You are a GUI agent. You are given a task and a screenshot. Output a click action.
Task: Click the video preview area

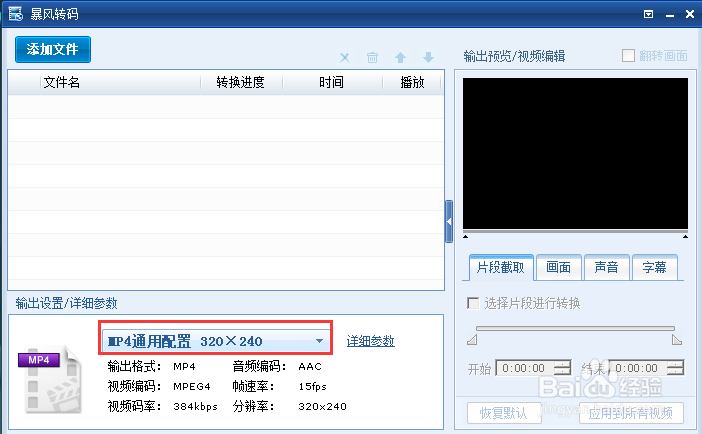point(575,154)
